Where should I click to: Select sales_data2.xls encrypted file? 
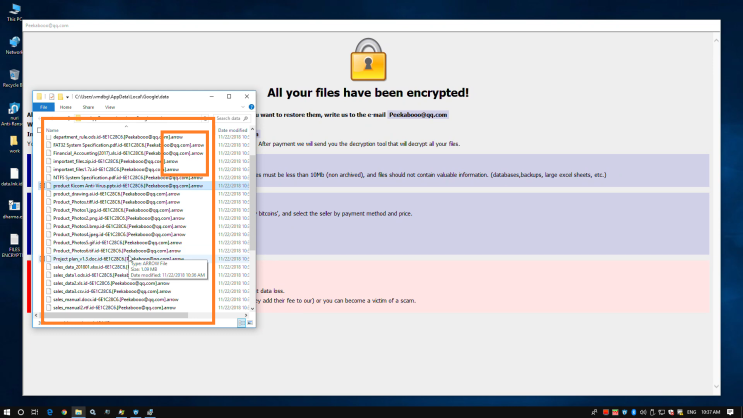[111, 283]
